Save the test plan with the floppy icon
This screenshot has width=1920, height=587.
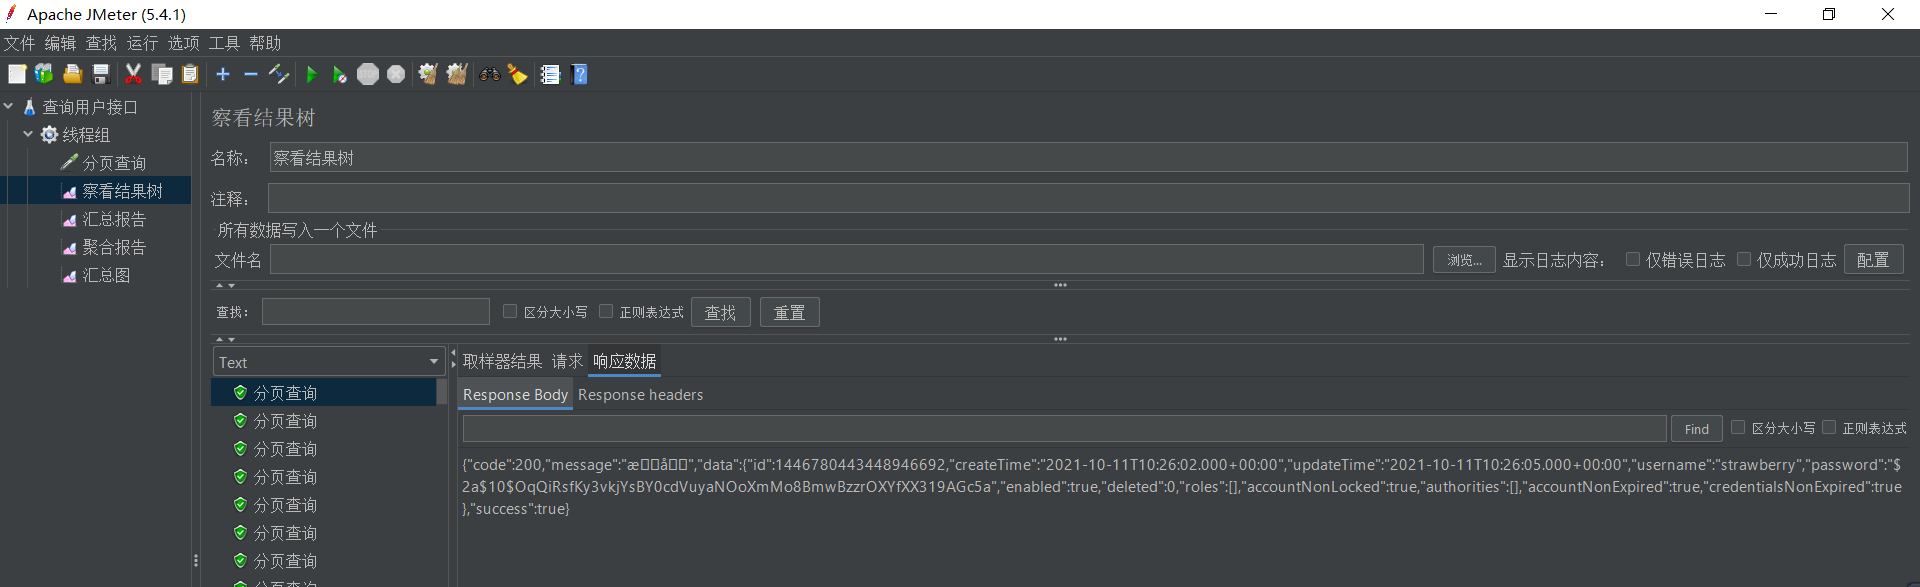pyautogui.click(x=100, y=74)
